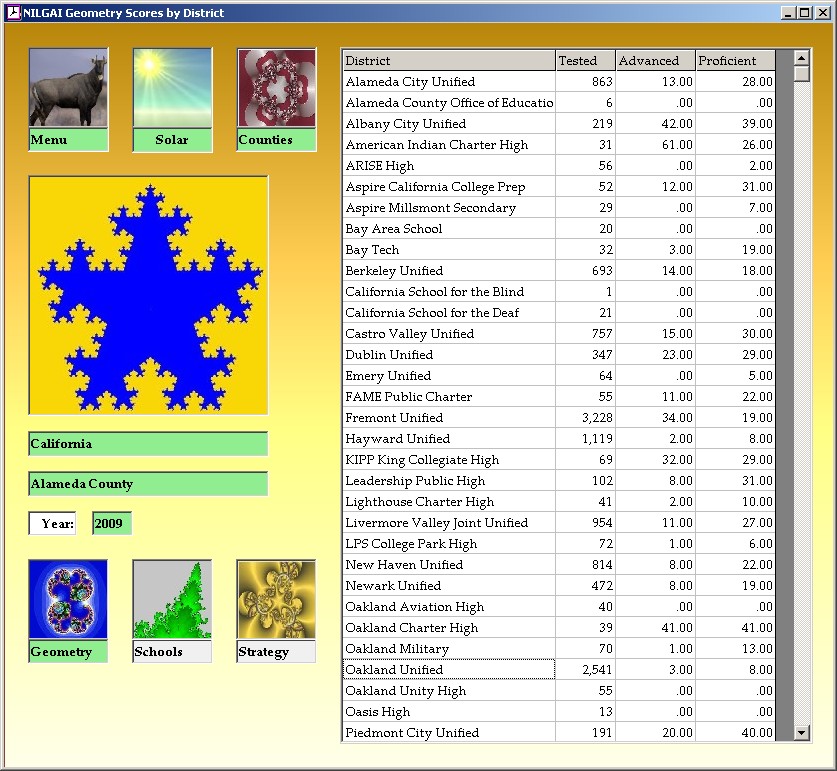This screenshot has height=771, width=837.
Task: Click the application icon in title bar
Action: point(13,13)
